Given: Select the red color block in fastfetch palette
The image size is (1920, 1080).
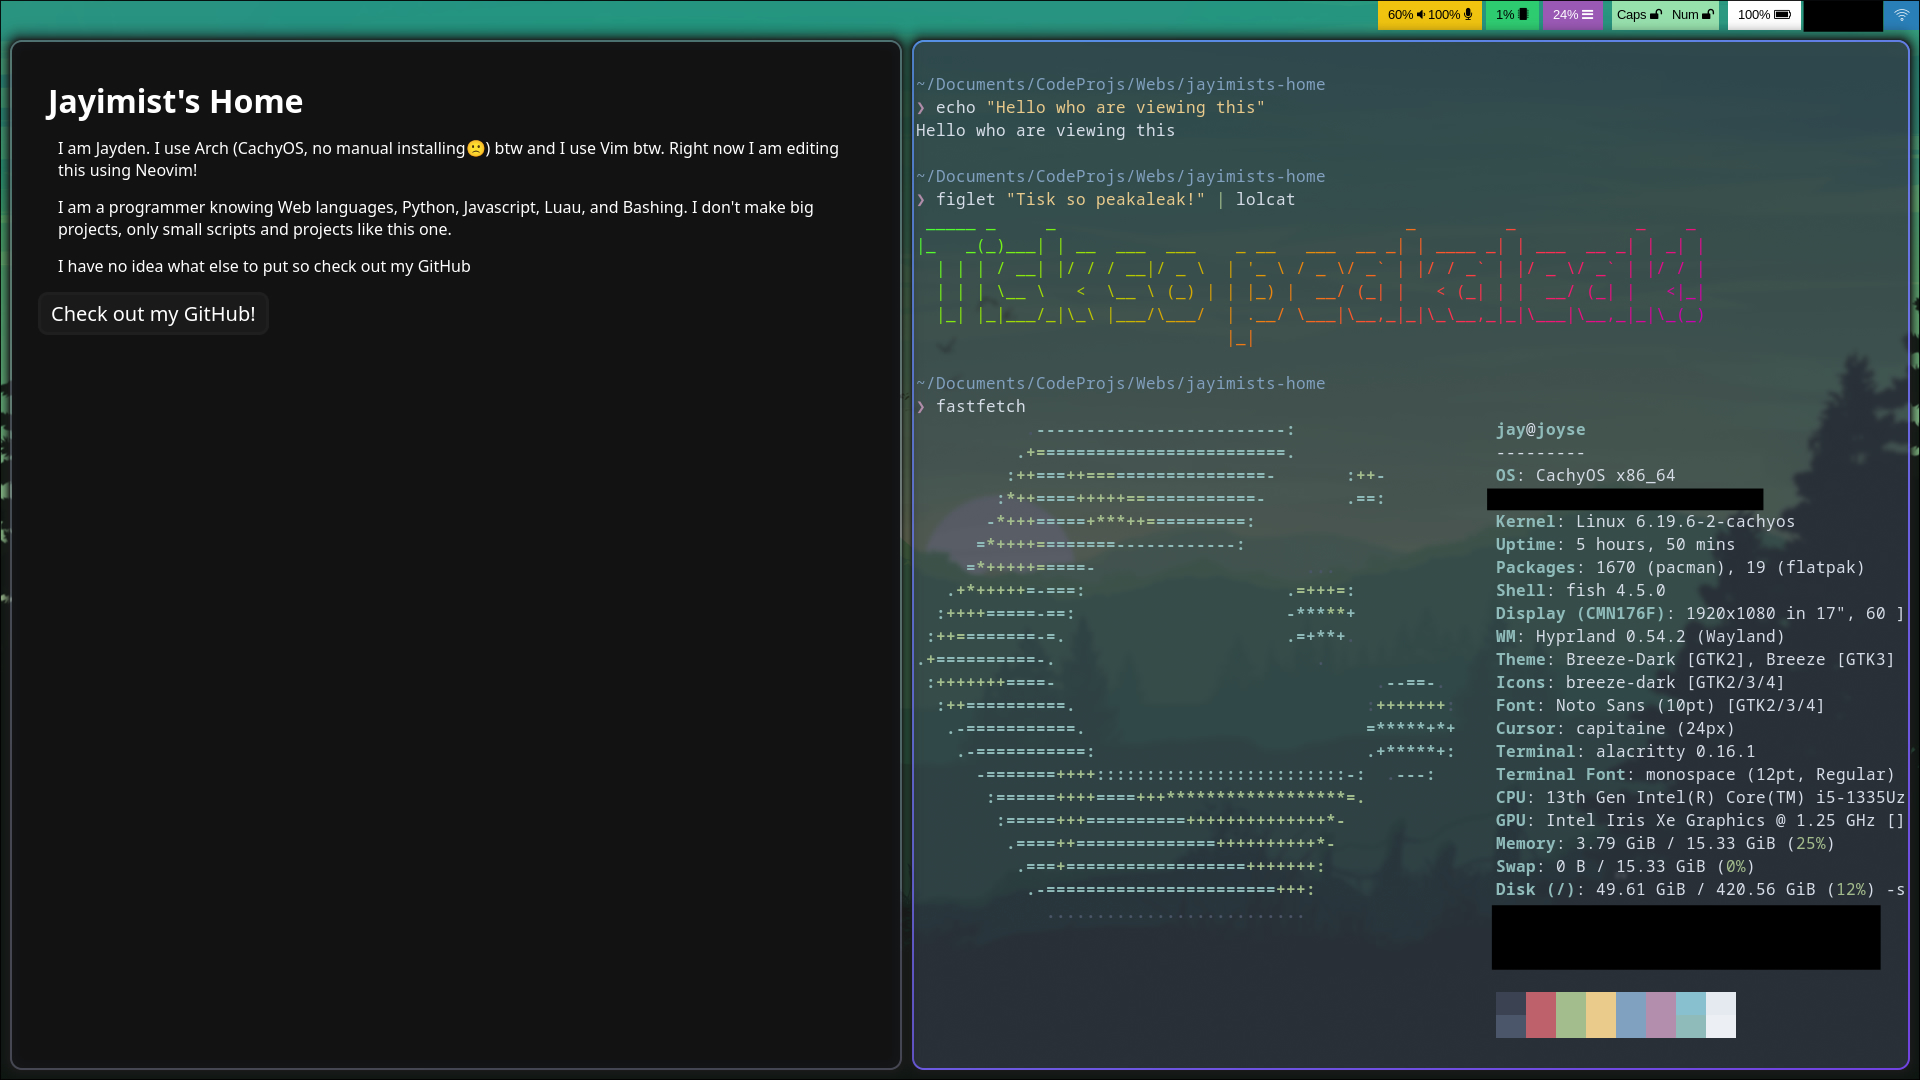Looking at the screenshot, I should [1540, 1014].
